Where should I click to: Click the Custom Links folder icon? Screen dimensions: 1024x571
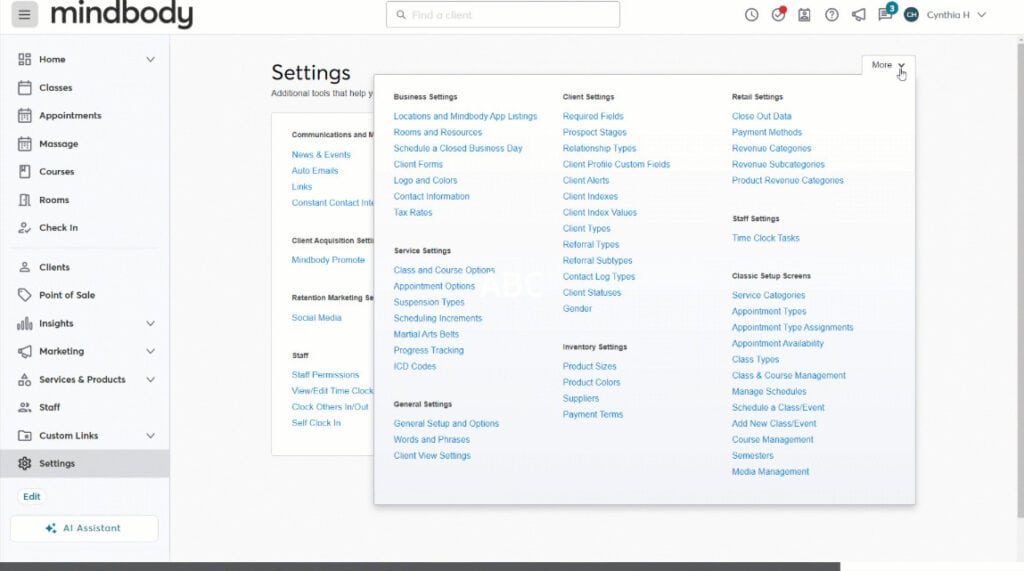coord(25,436)
